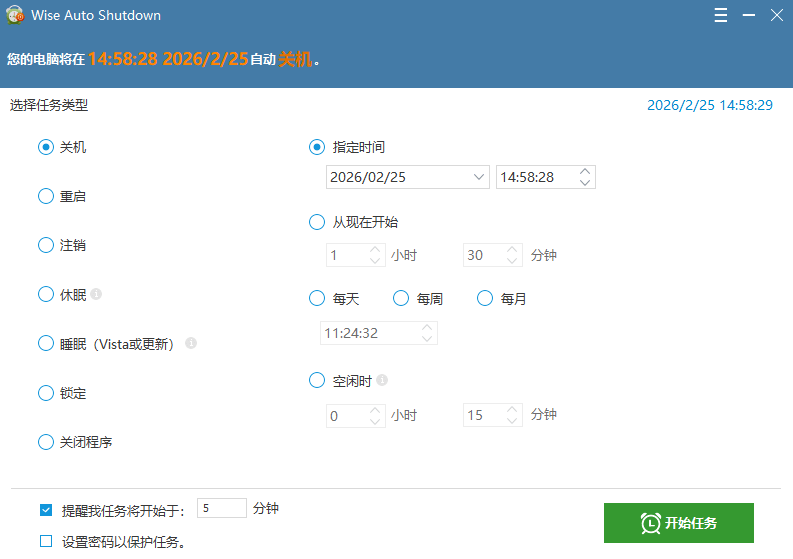Decrease the 14:58:28 time with down arrow
Viewport: 793px width, 559px height.
pos(585,183)
